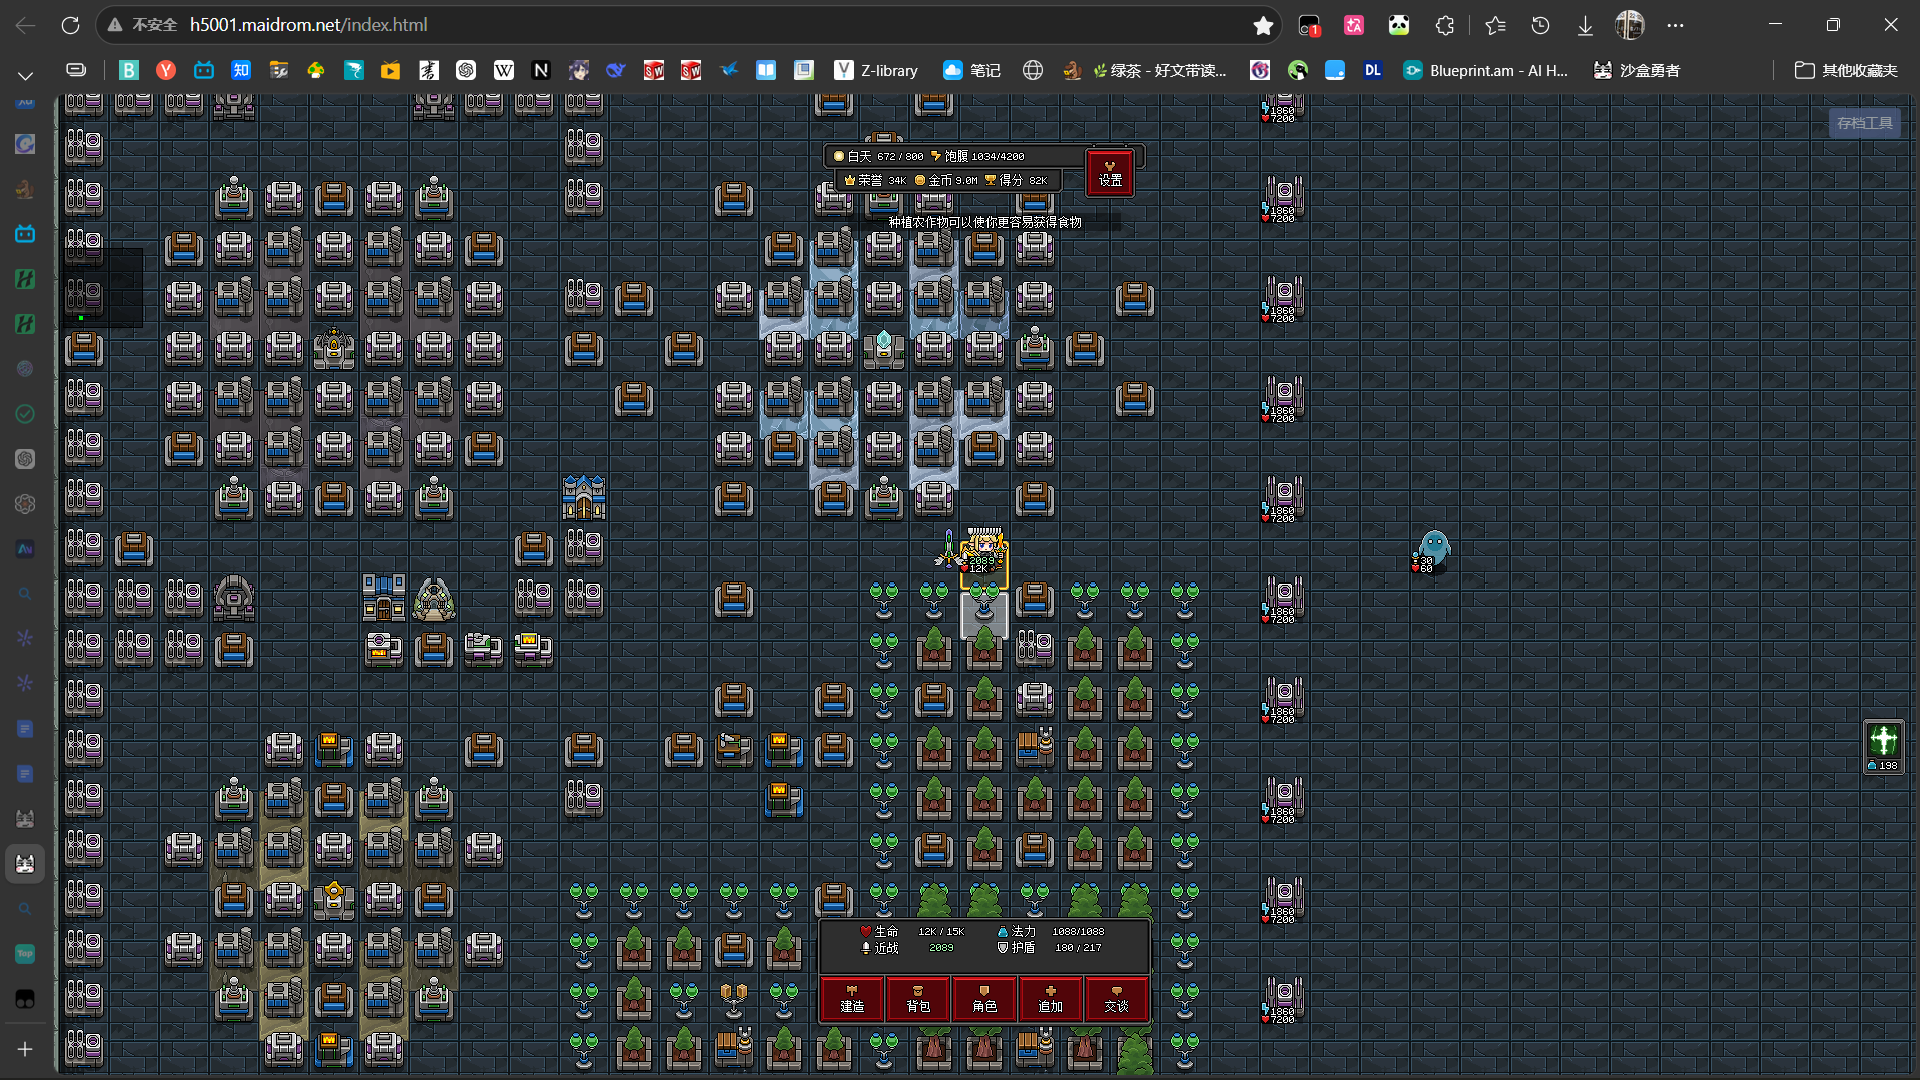
Task: Open the Notion N bookmark icon
Action: (x=541, y=70)
